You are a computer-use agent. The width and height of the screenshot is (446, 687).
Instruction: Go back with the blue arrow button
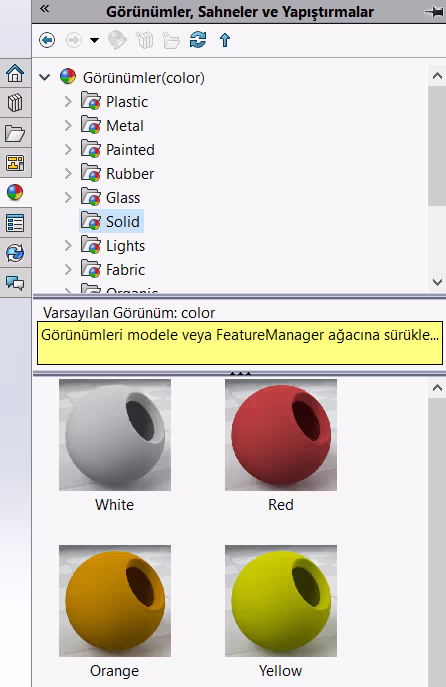click(47, 40)
